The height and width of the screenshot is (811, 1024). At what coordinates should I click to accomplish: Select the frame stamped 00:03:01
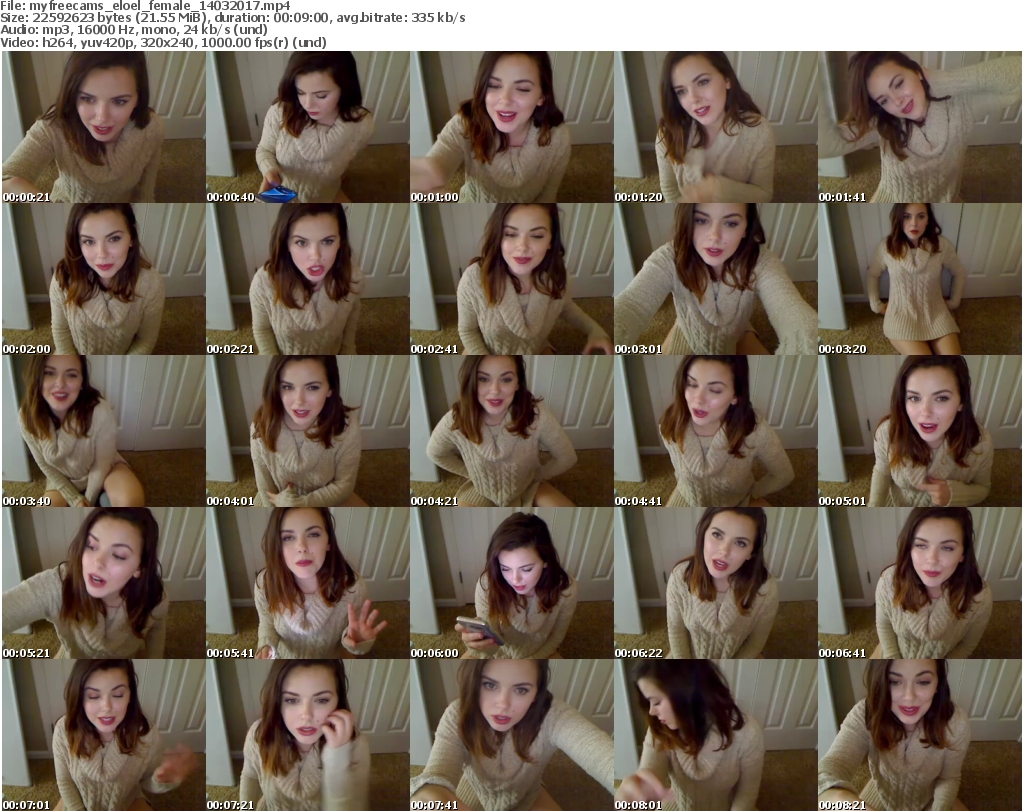716,279
